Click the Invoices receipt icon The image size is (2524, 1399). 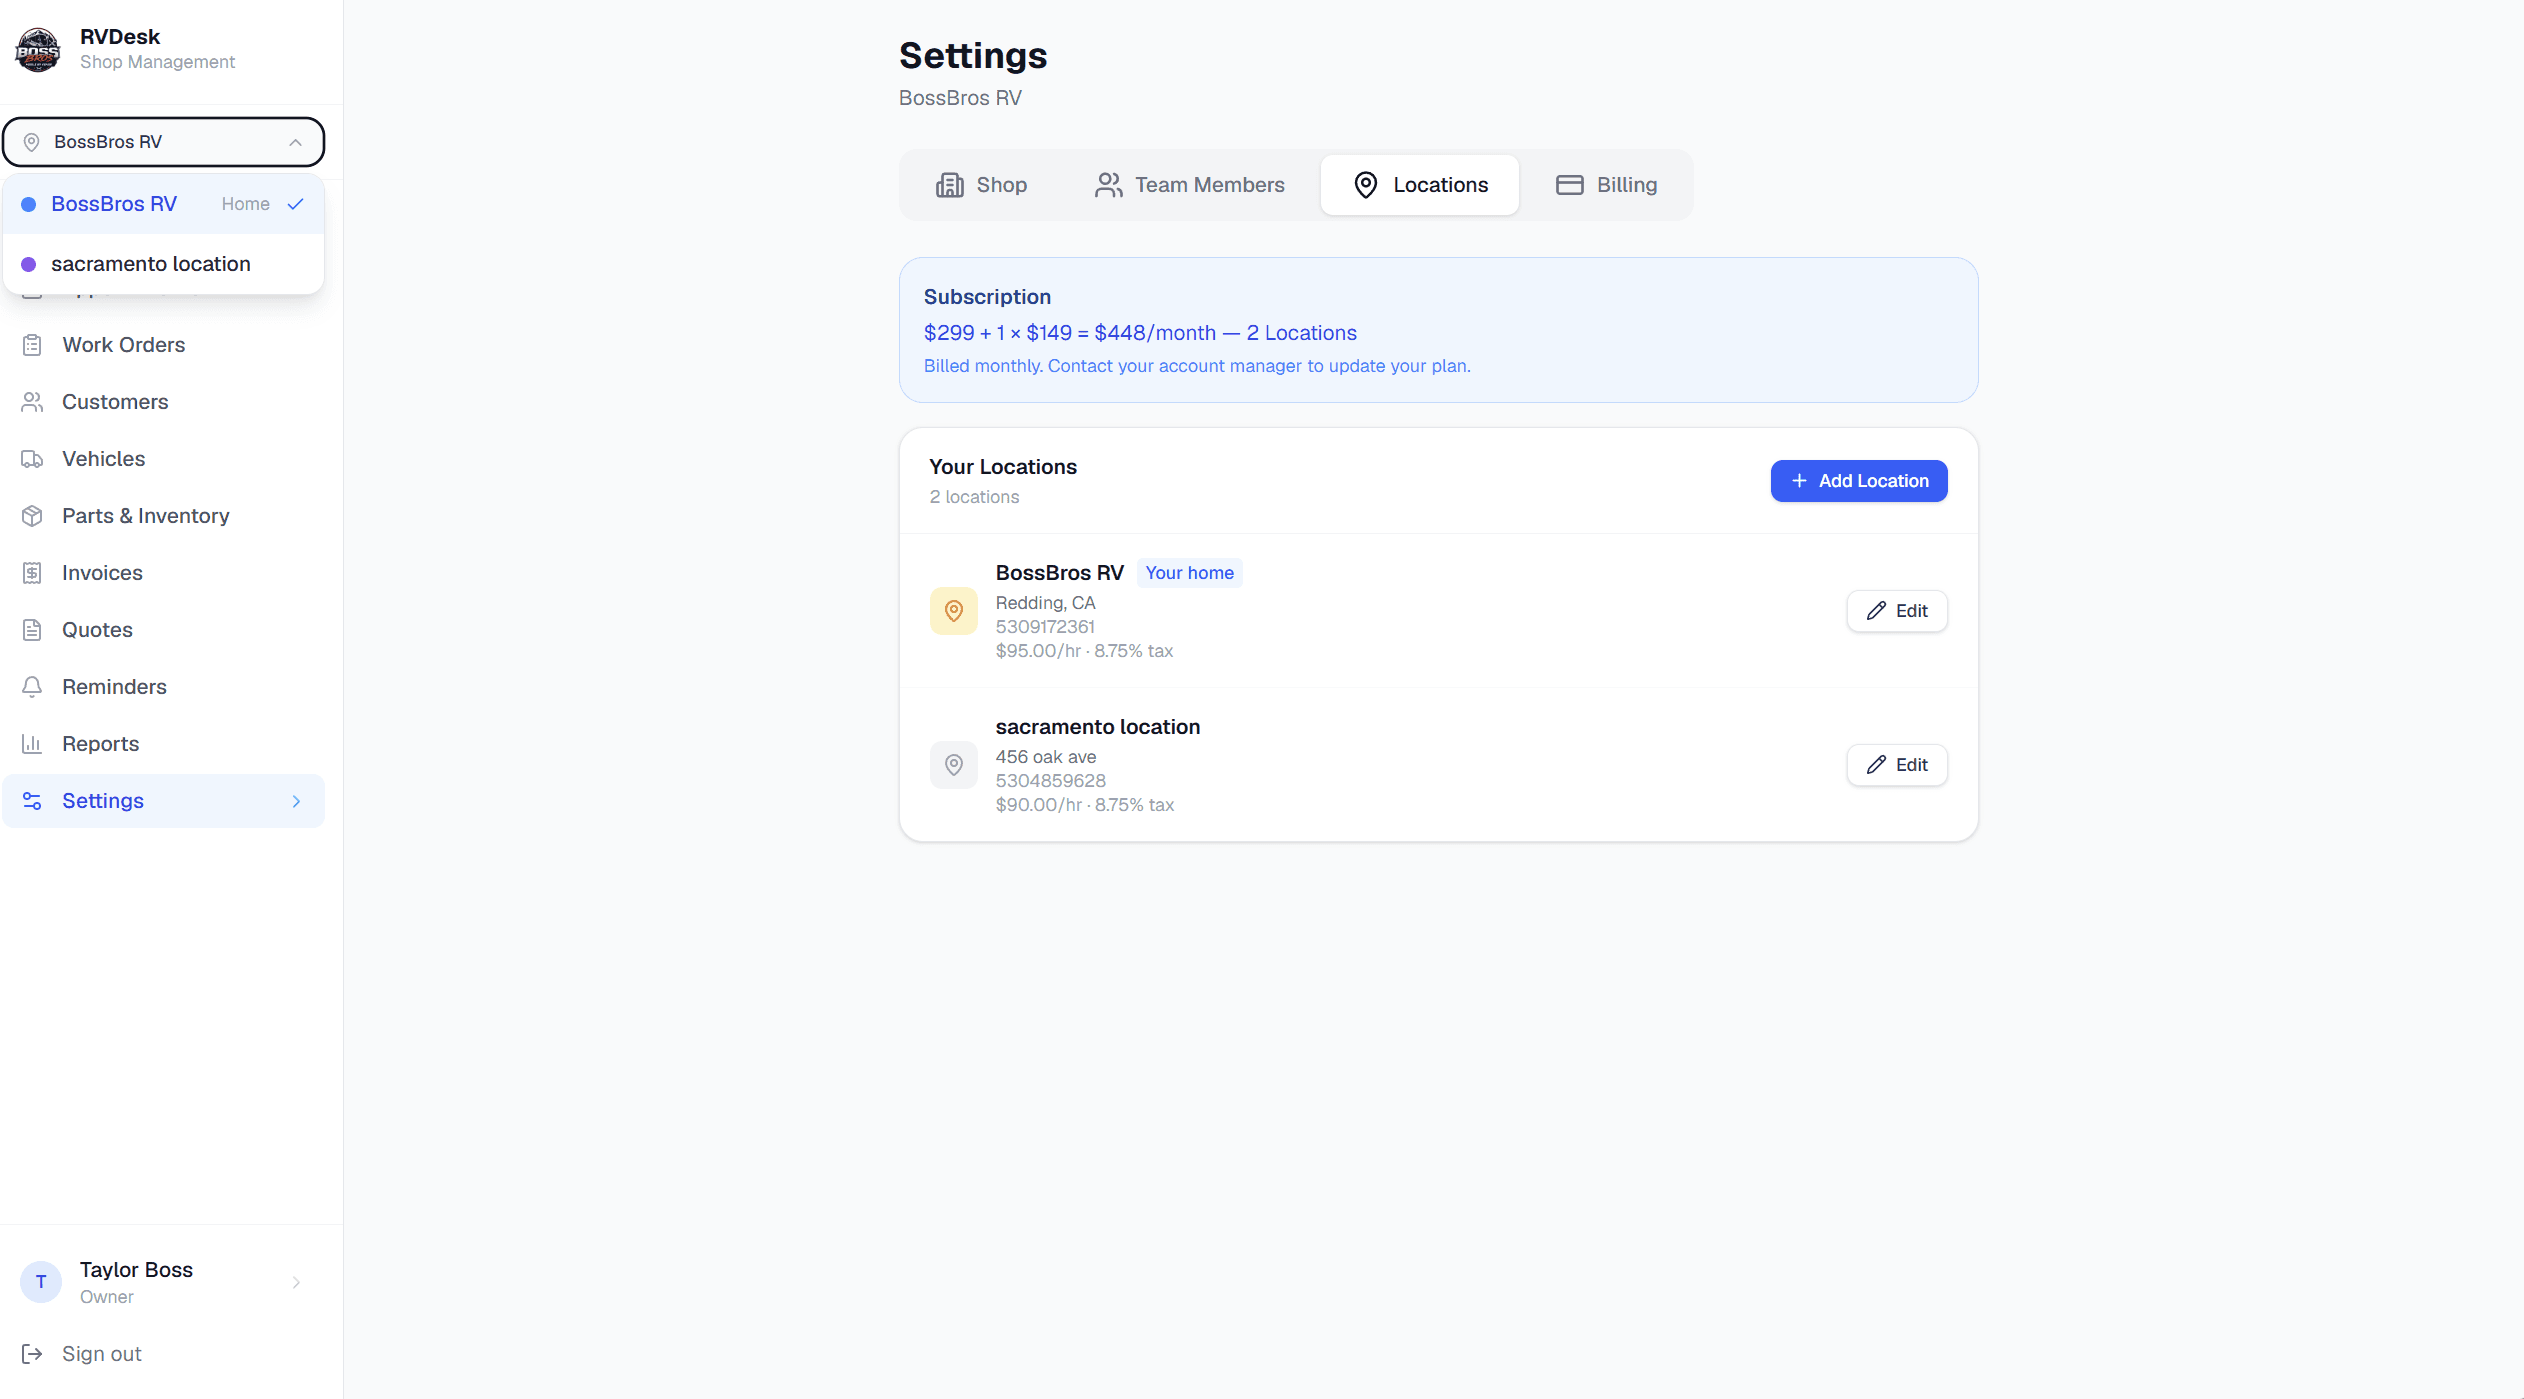point(32,573)
